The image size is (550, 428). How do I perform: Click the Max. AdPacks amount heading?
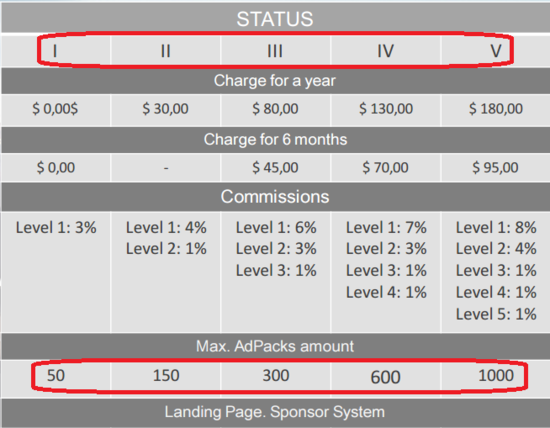(x=275, y=346)
